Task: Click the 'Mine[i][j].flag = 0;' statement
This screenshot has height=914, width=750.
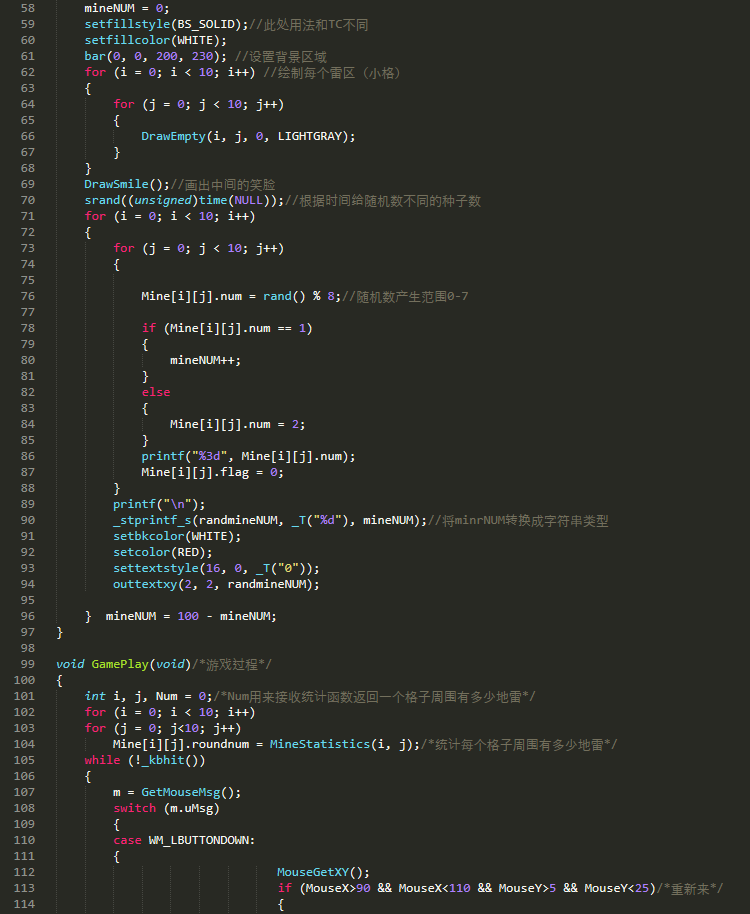Action: point(213,472)
